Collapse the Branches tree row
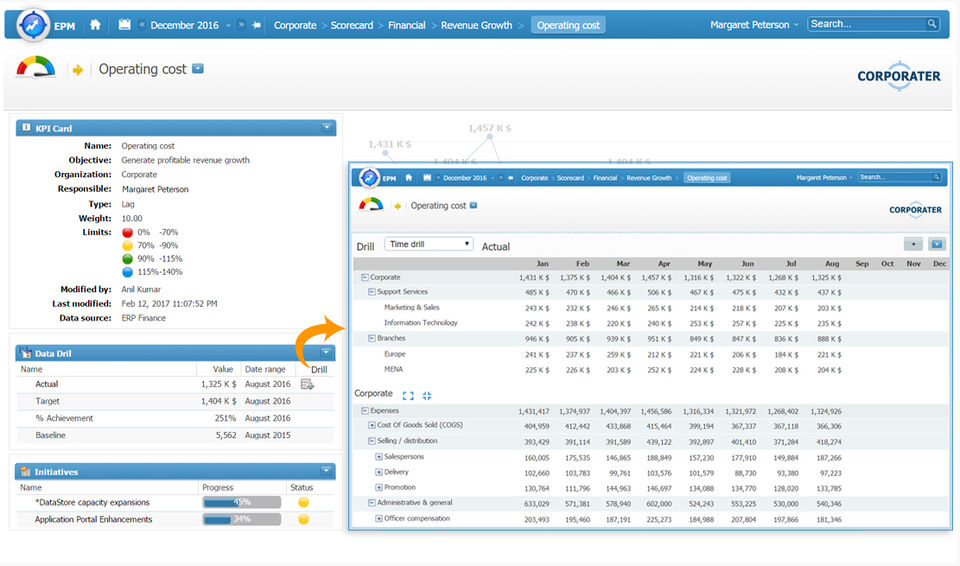The image size is (960, 566). tap(372, 339)
